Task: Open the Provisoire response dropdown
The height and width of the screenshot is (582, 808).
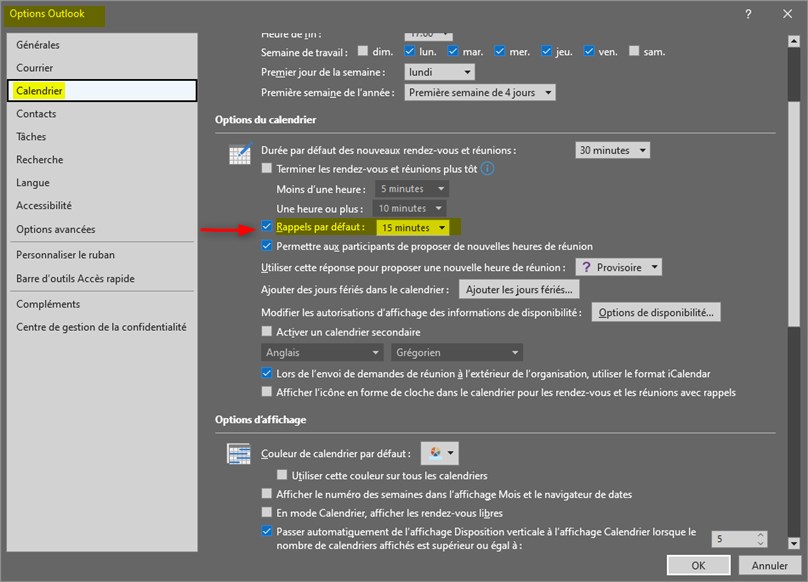Action: click(618, 268)
